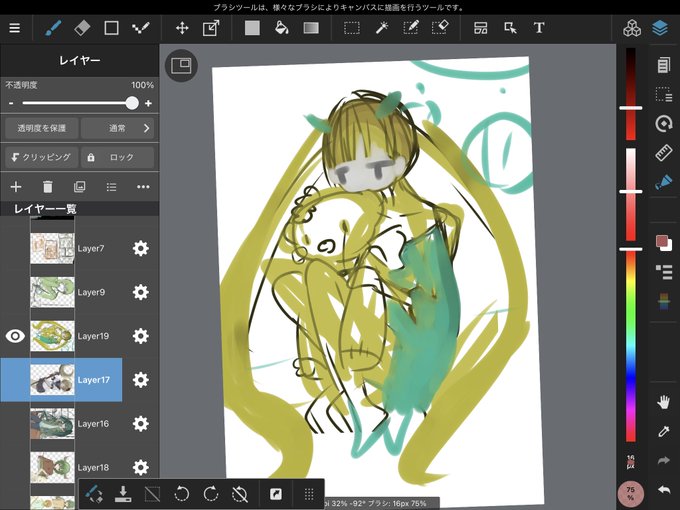Screen dimensions: 680x510
Task: Select the Fill rectangle tool
Action: click(x=252, y=28)
